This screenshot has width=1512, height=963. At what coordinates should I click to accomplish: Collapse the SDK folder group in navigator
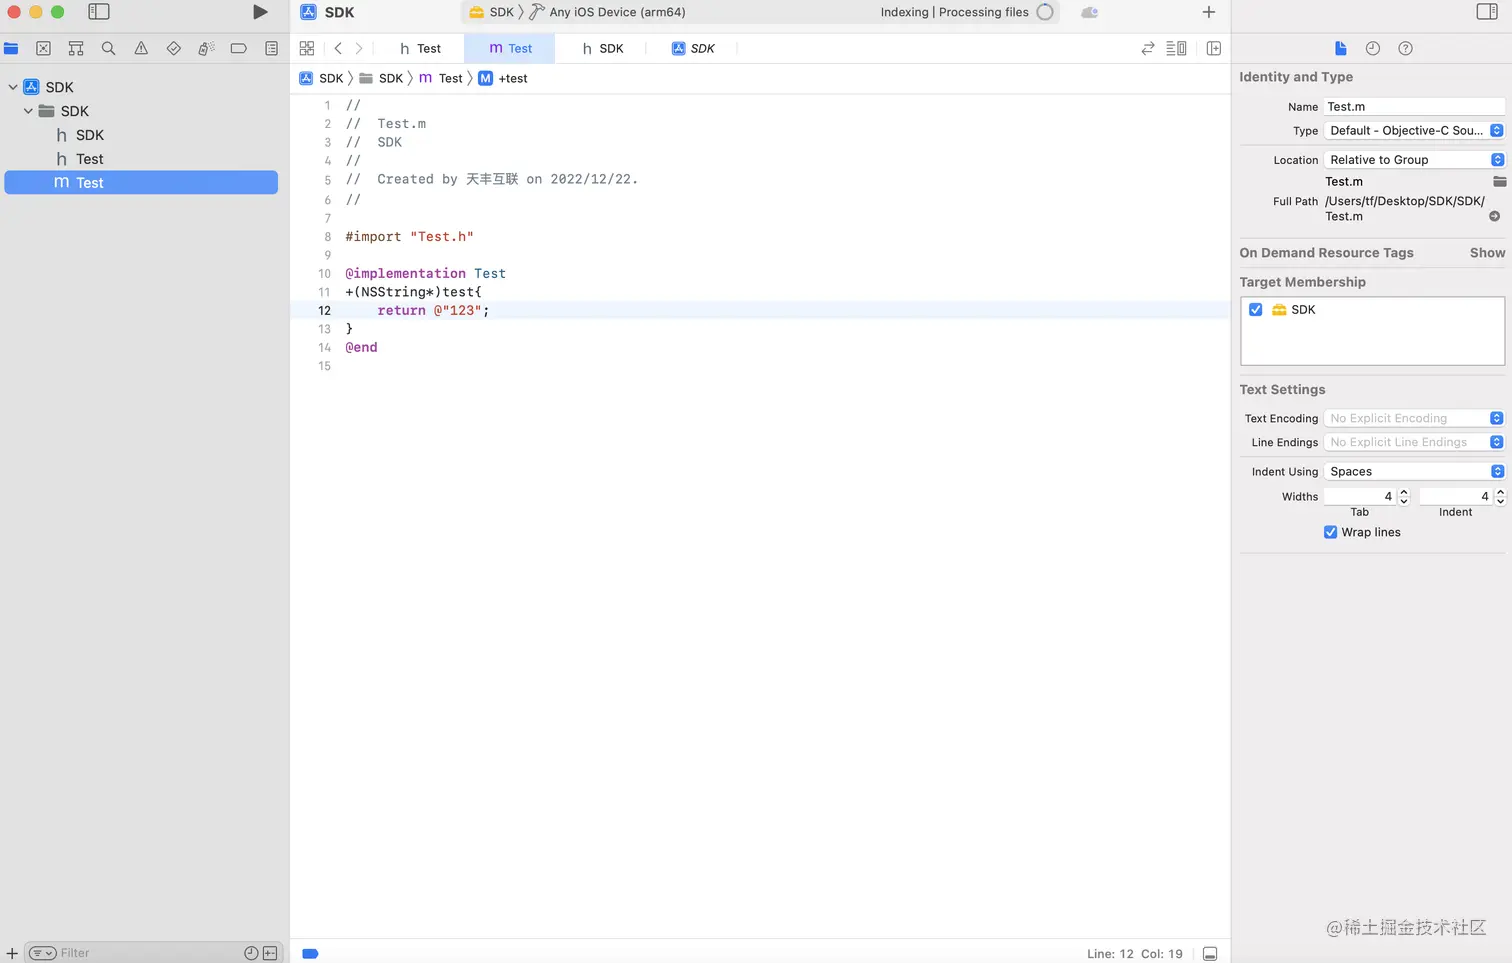28,111
